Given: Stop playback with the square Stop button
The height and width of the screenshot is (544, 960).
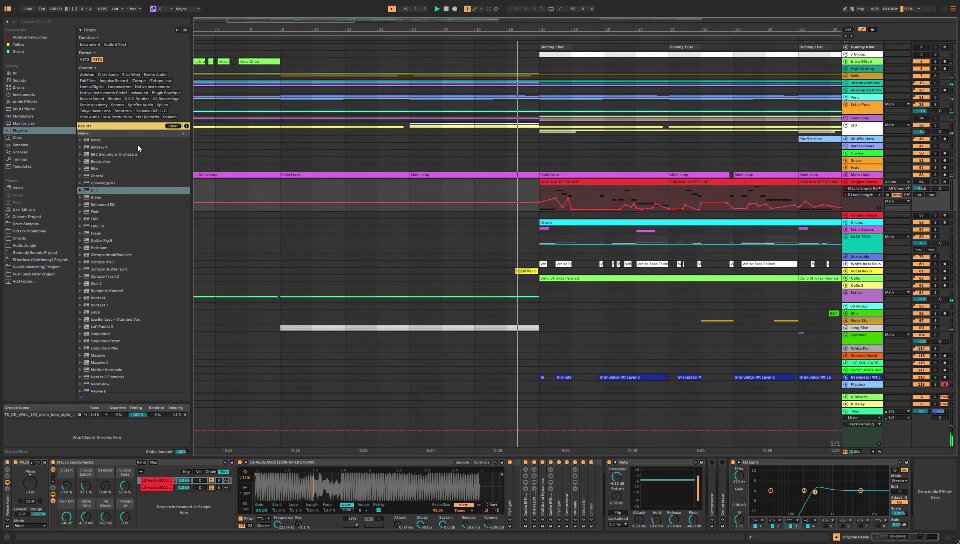Looking at the screenshot, I should coord(446,9).
